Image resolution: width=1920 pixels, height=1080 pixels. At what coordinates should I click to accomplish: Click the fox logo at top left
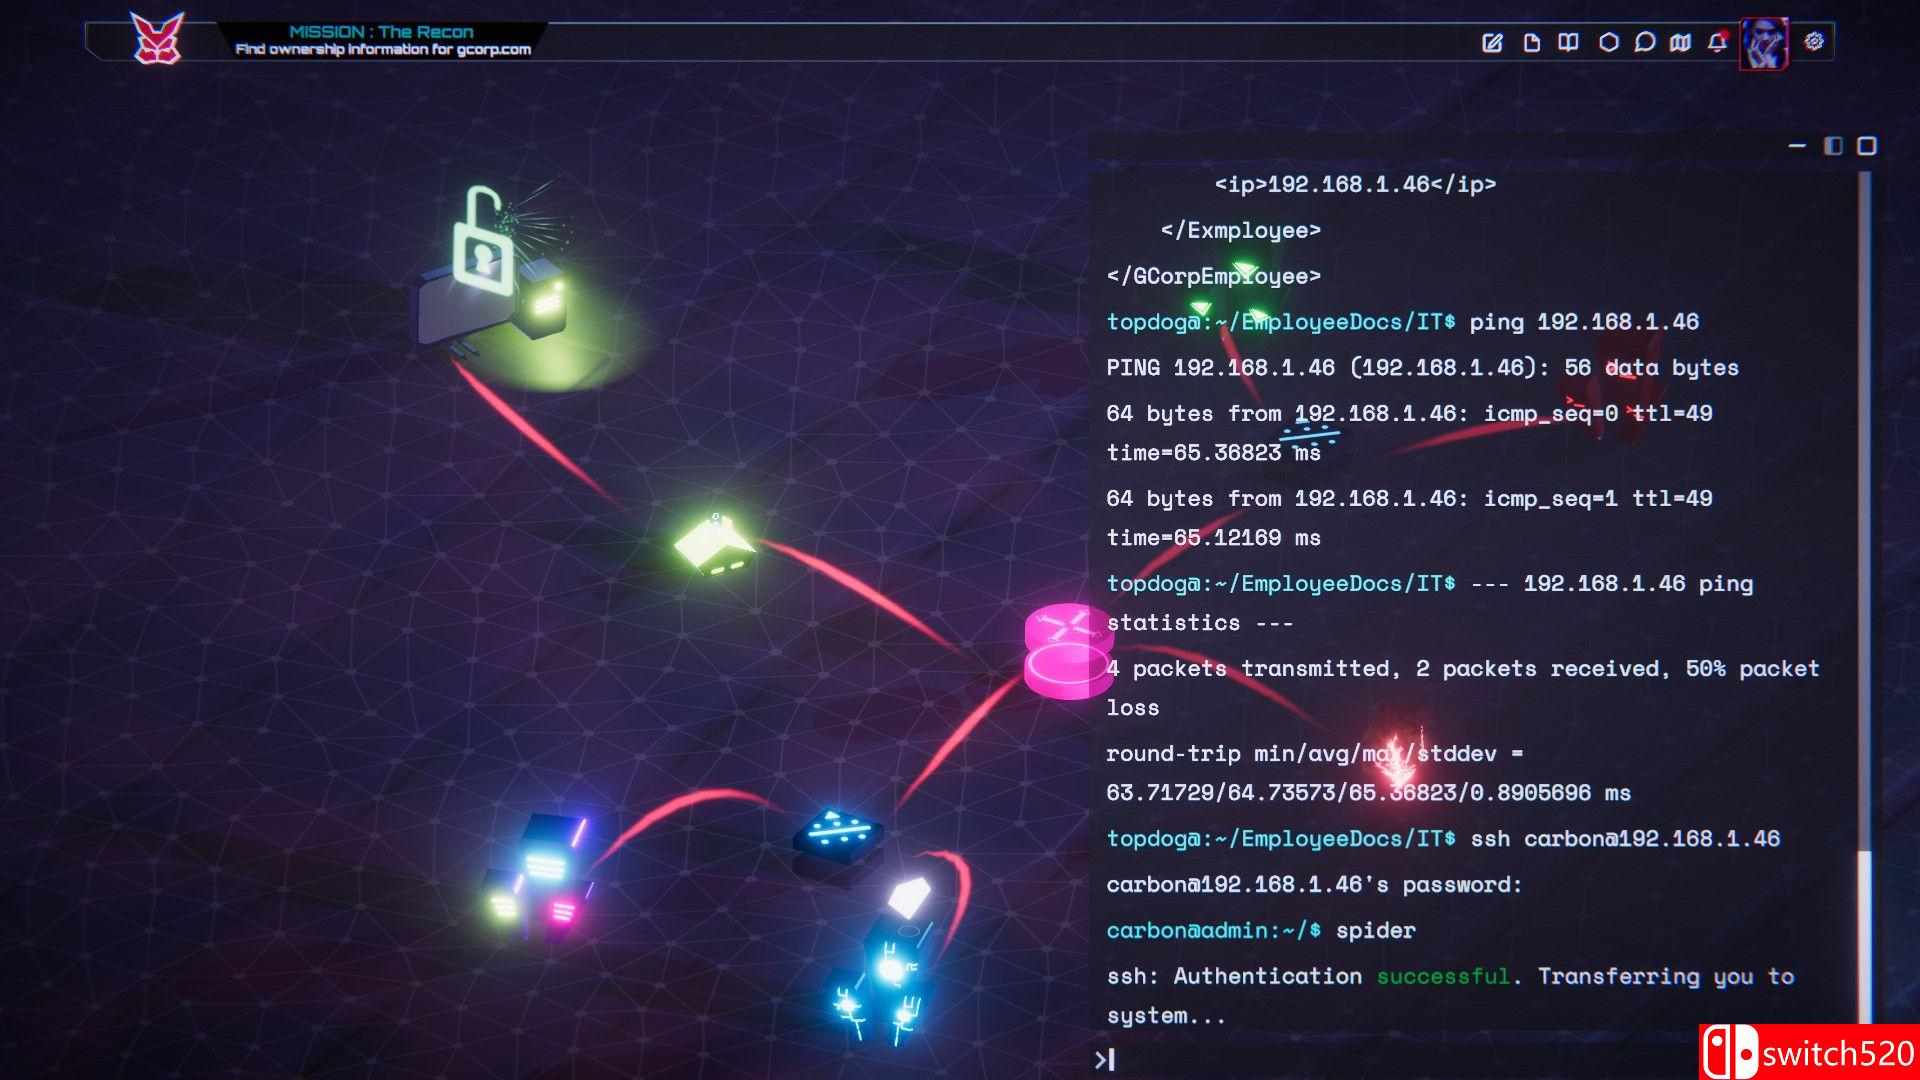[x=158, y=40]
